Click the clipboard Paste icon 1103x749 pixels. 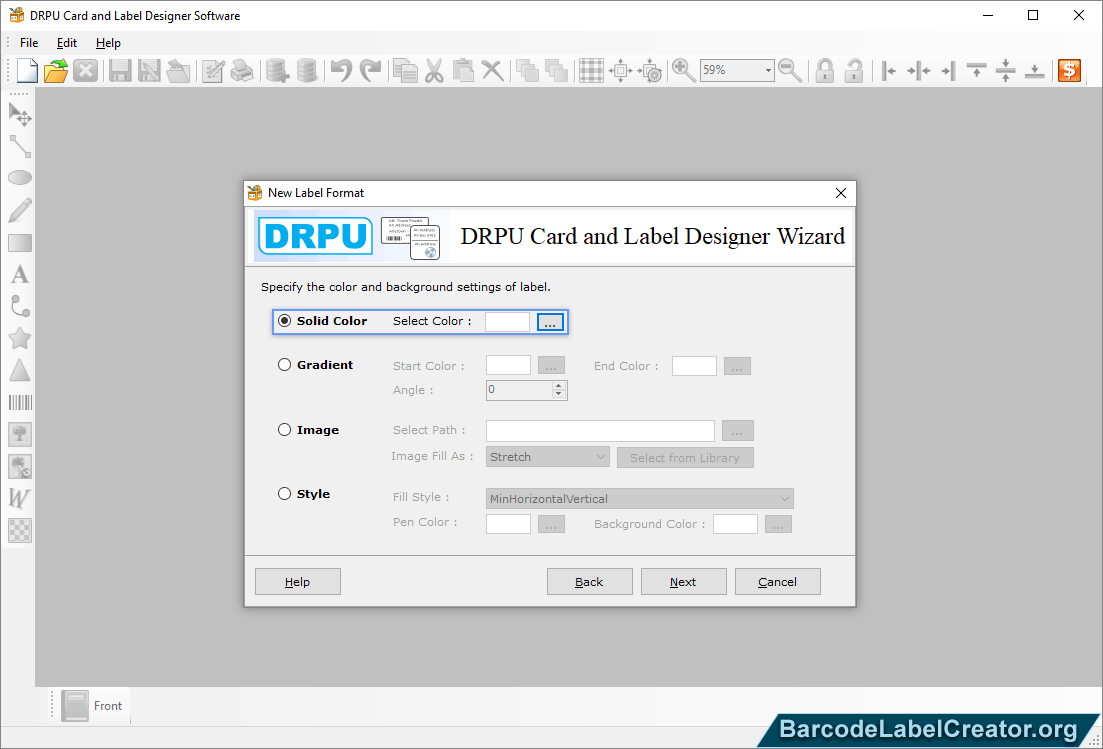[463, 70]
